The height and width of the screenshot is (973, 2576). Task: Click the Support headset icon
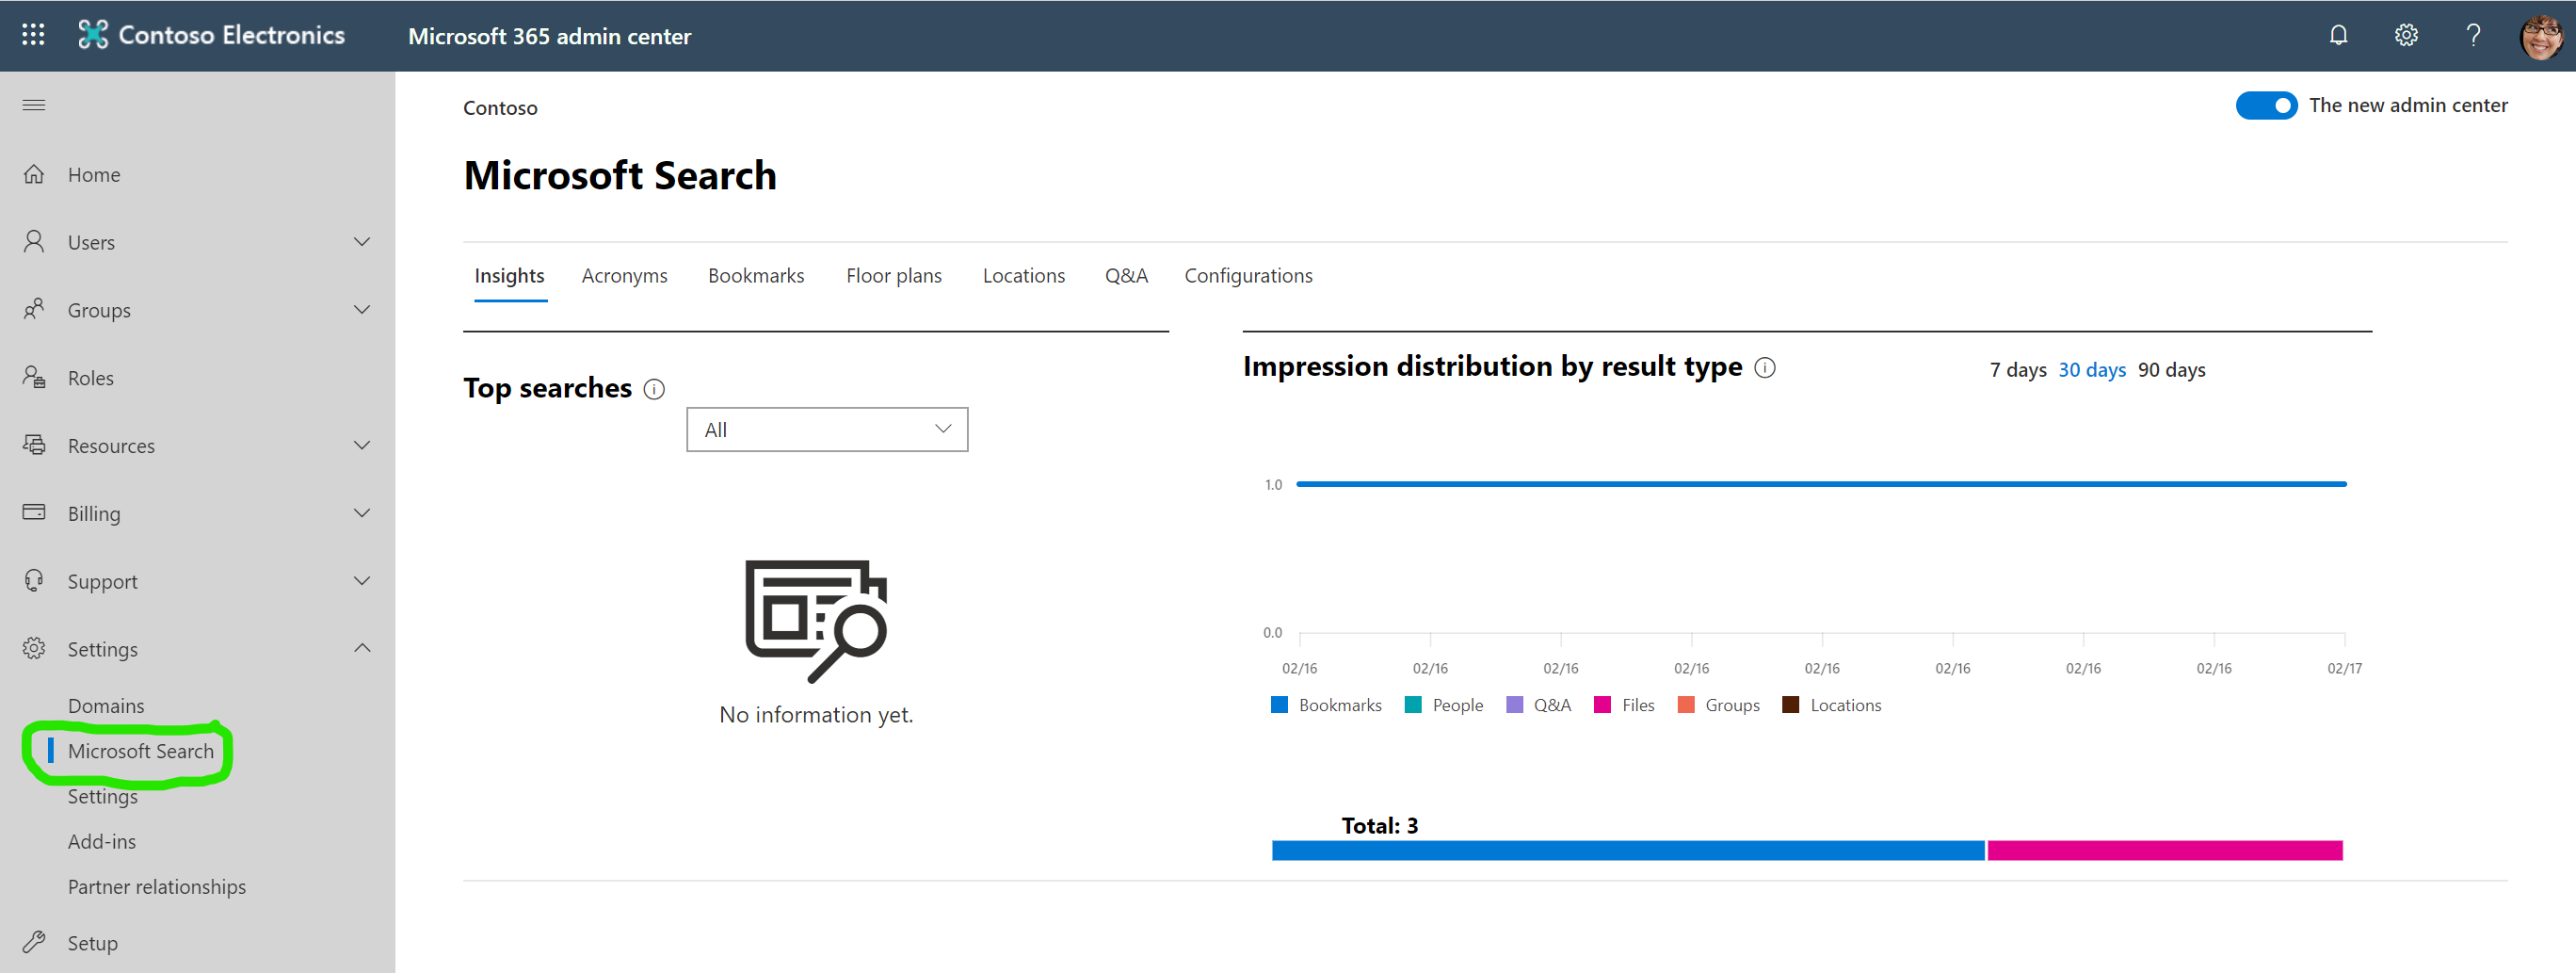[x=34, y=581]
